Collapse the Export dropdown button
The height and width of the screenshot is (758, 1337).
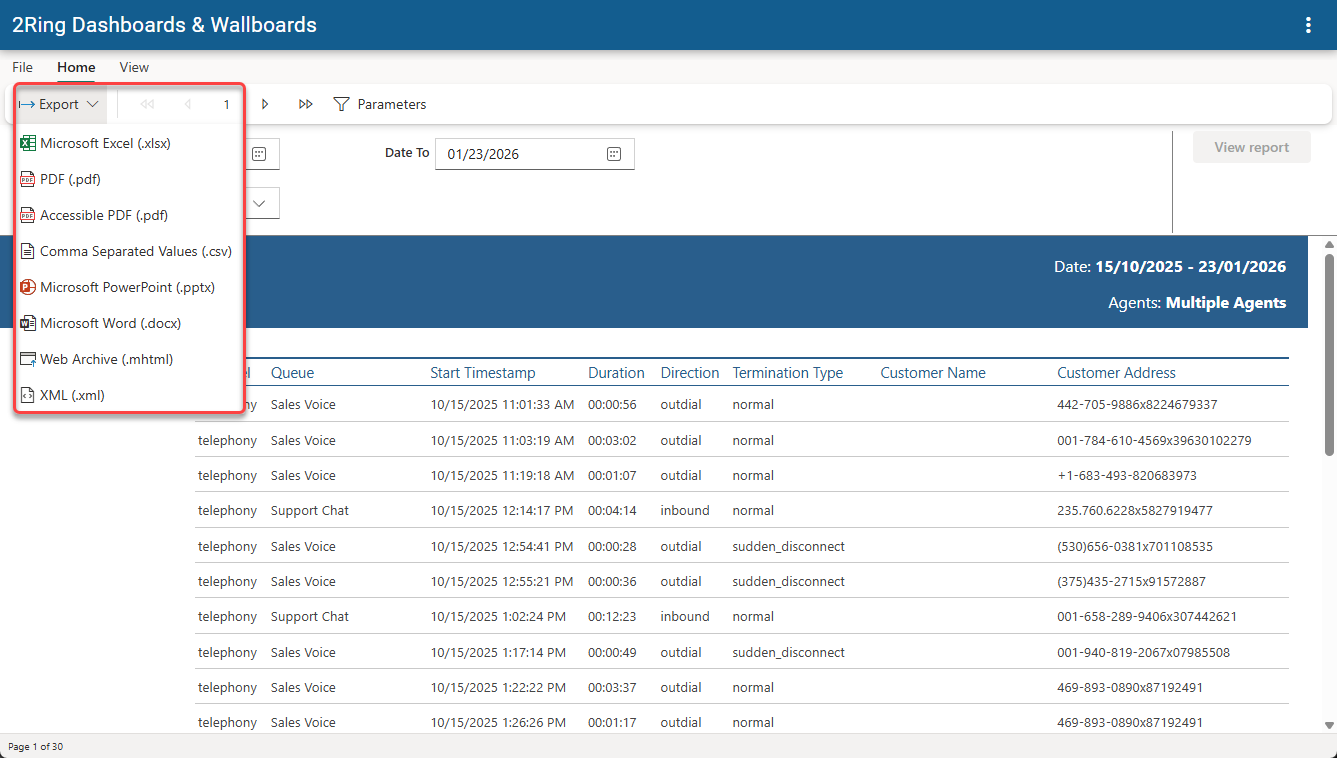60,104
